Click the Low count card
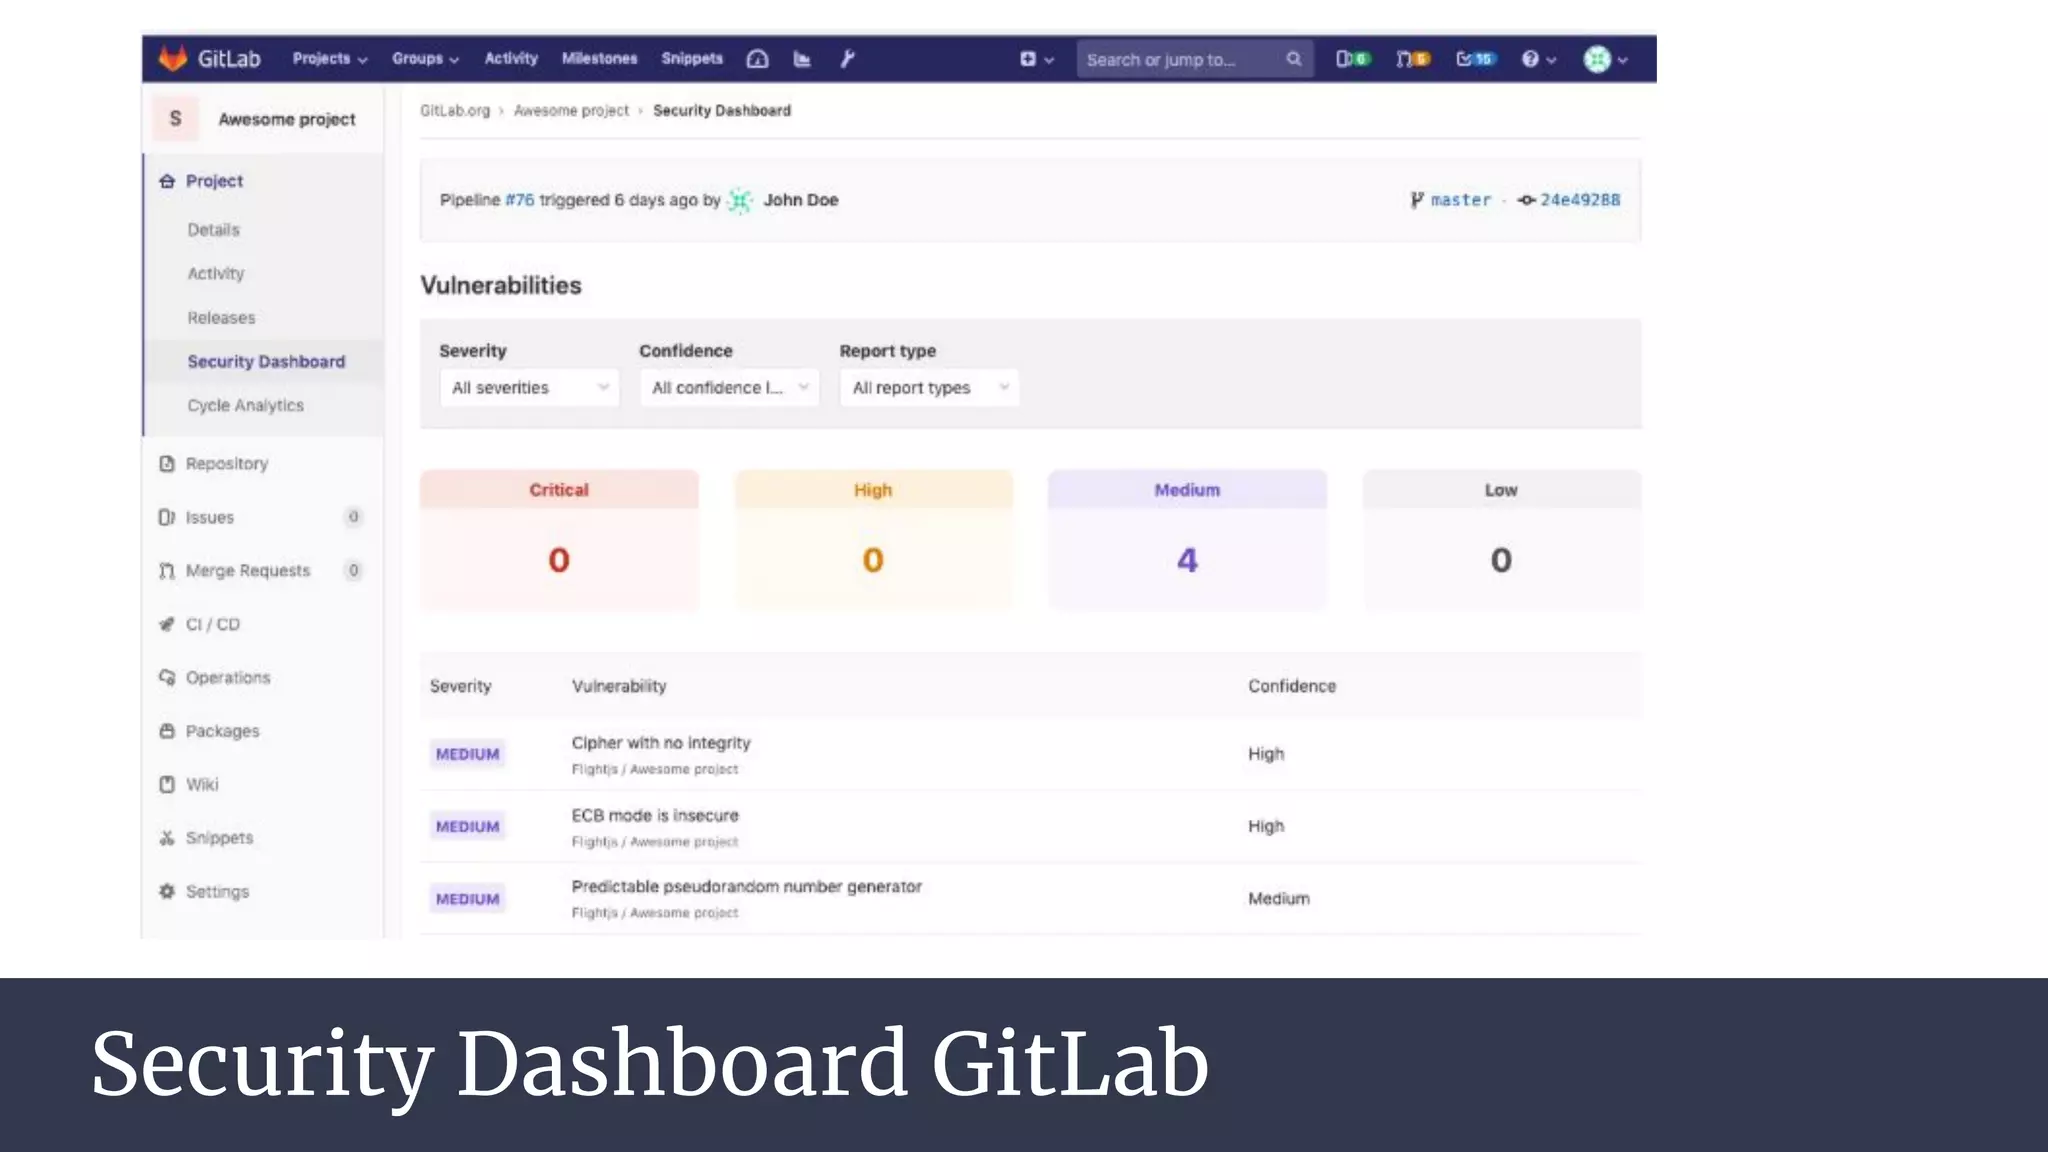This screenshot has height=1152, width=2048. click(x=1501, y=540)
